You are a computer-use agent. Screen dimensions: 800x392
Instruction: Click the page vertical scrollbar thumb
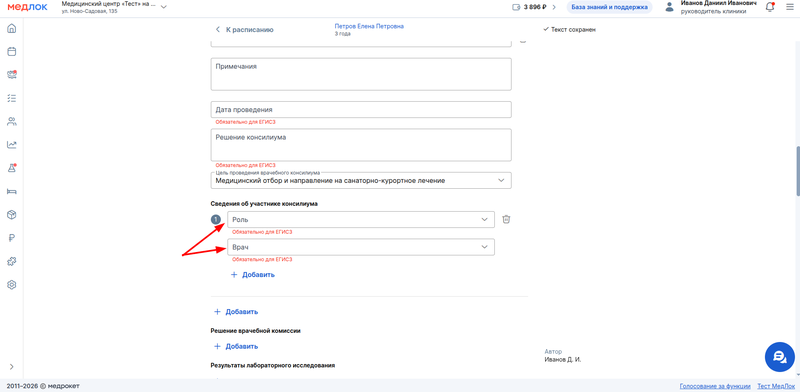tap(797, 172)
